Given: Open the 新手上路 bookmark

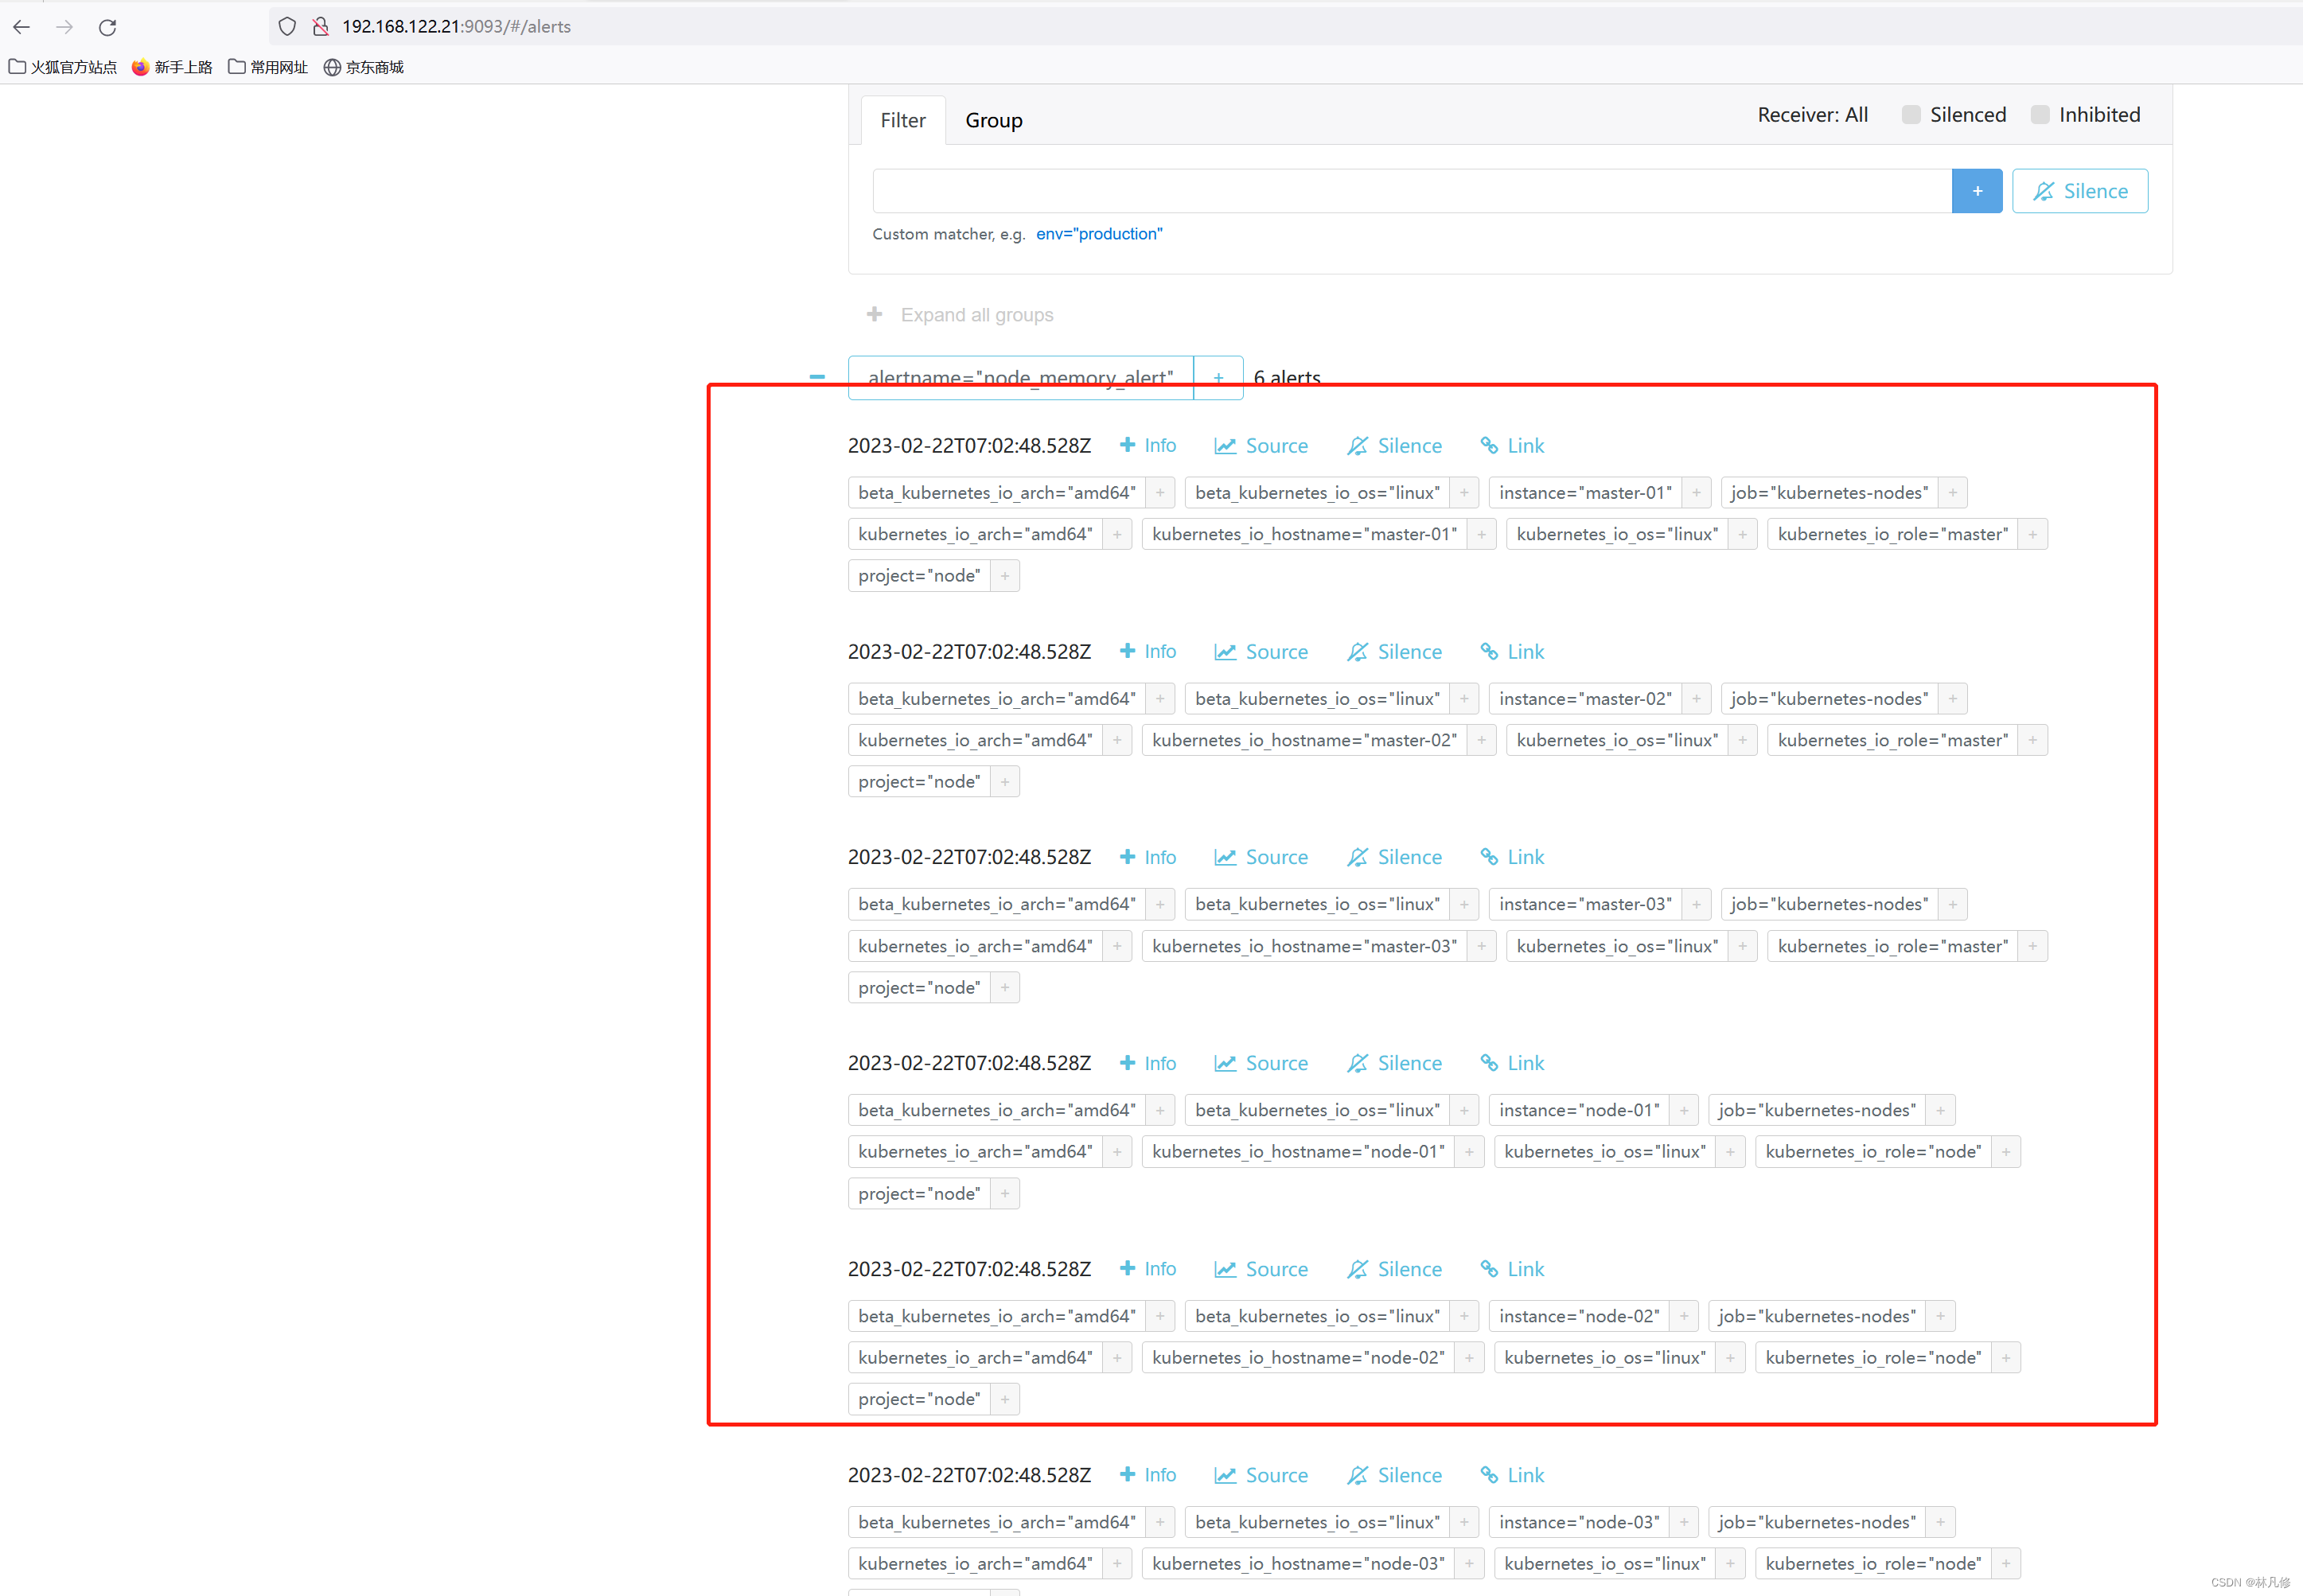Looking at the screenshot, I should coord(172,67).
